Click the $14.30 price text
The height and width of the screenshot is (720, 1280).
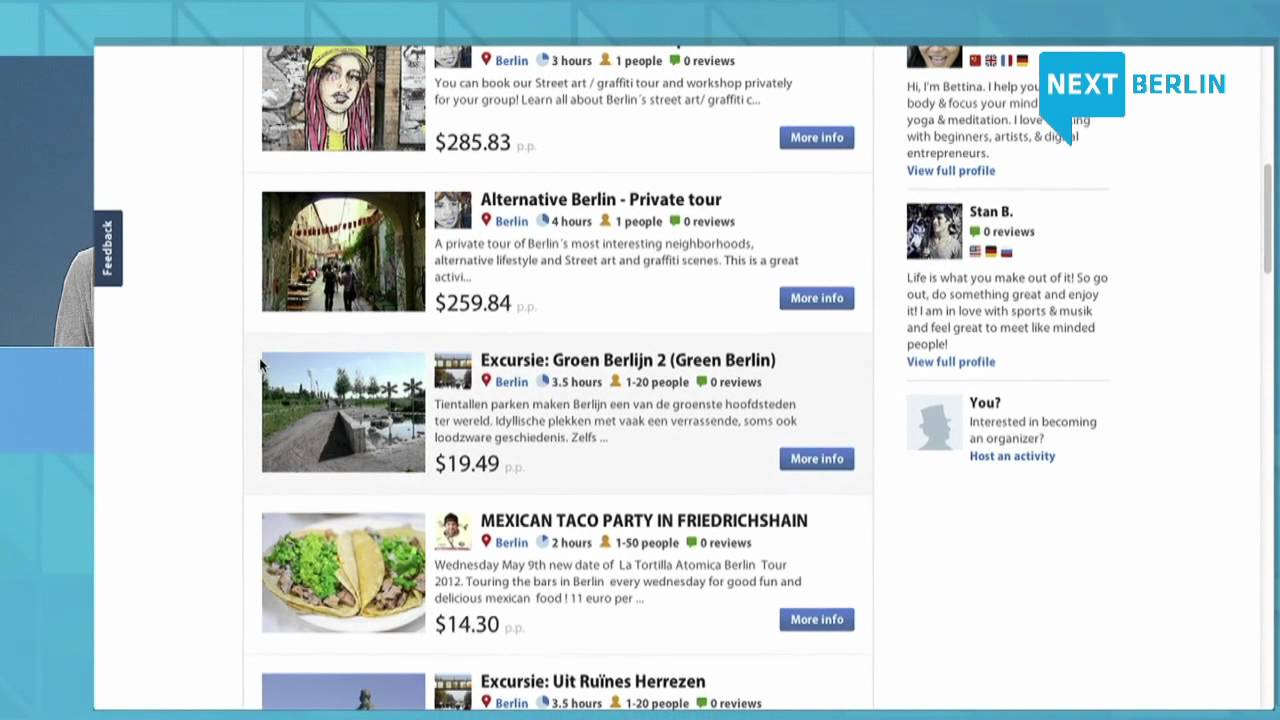[467, 625]
